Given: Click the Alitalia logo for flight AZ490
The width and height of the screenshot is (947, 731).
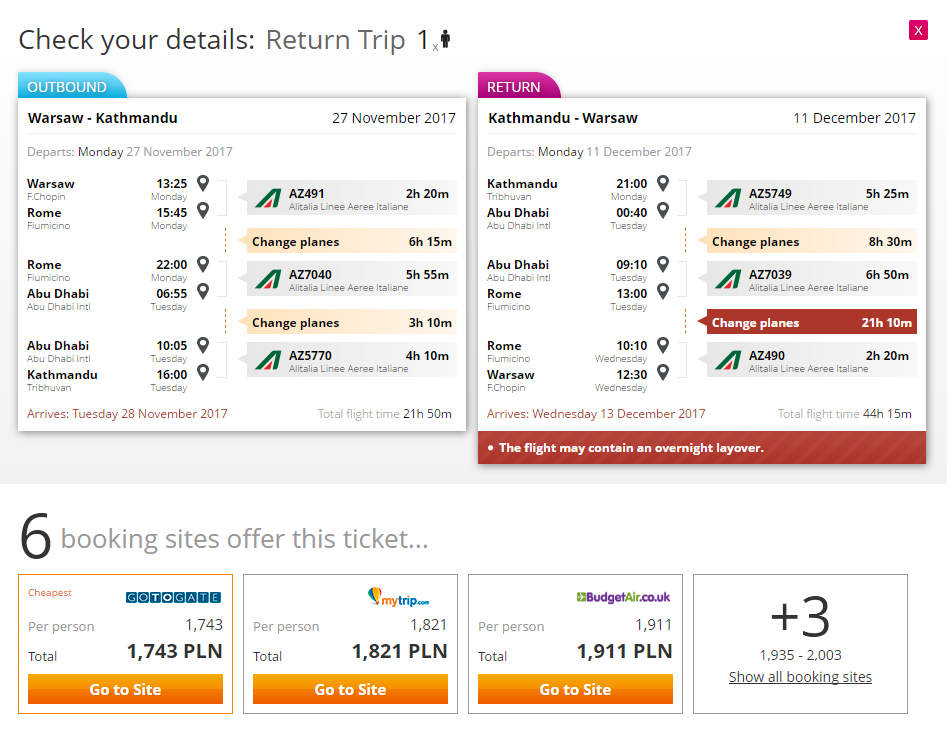Looking at the screenshot, I should 728,360.
